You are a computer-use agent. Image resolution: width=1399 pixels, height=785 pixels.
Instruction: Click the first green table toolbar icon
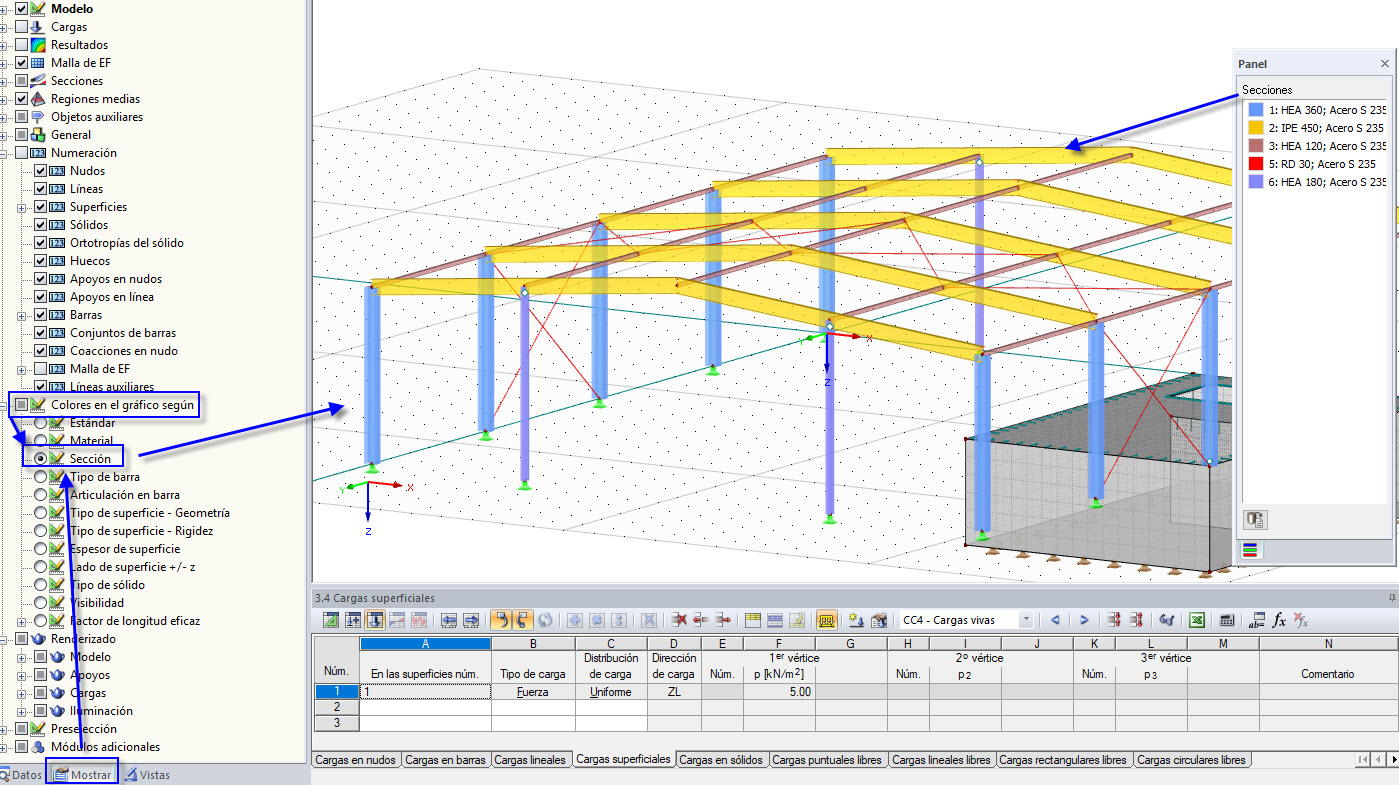(331, 620)
